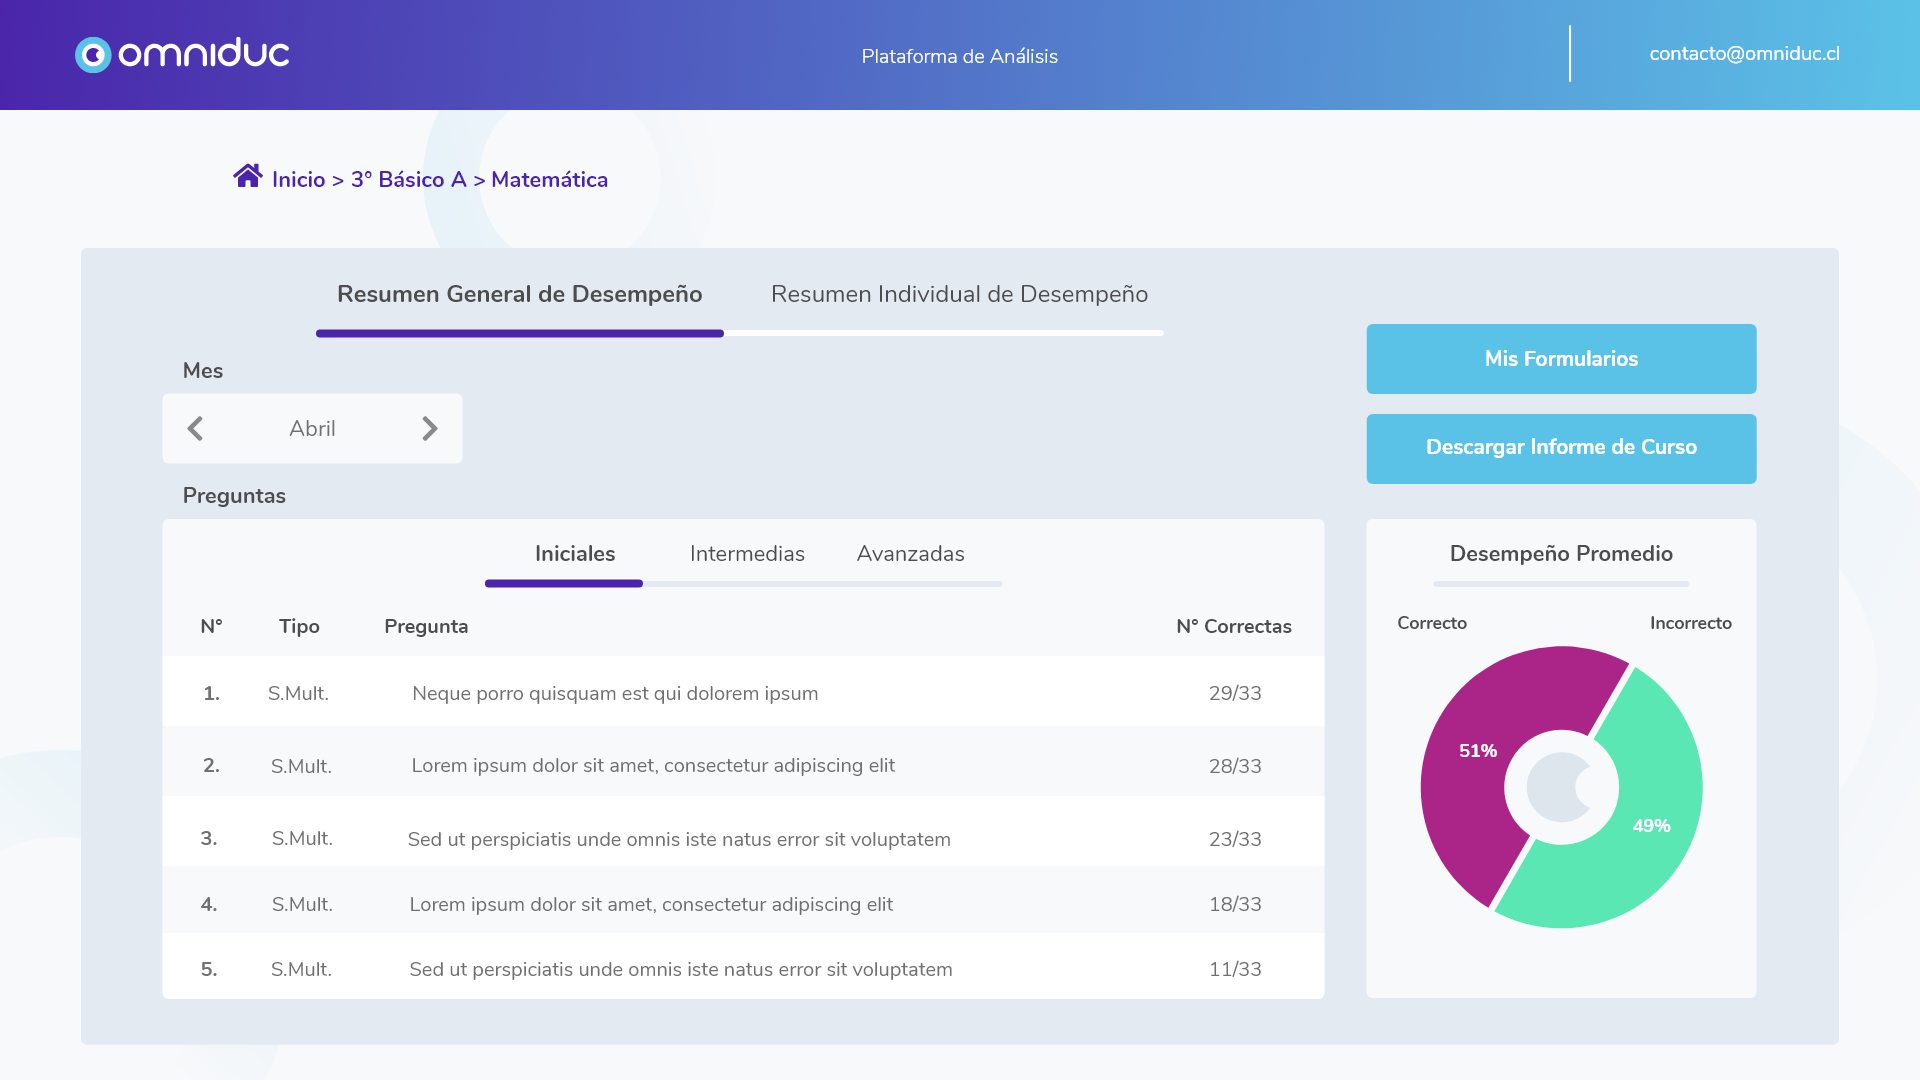
Task: Open the 3° Básico A breadcrumb link
Action: tap(408, 180)
